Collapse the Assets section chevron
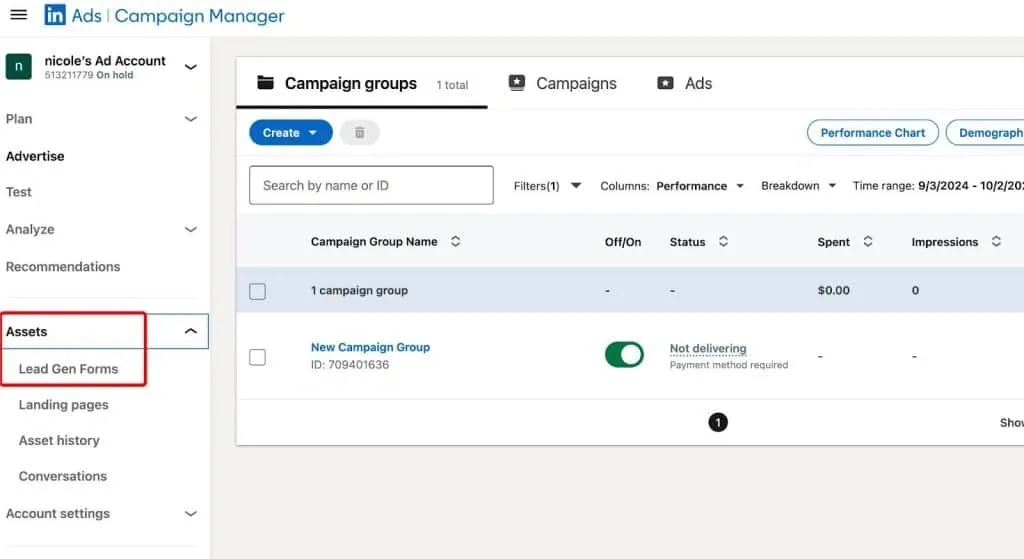The width and height of the screenshot is (1024, 559). [x=191, y=331]
